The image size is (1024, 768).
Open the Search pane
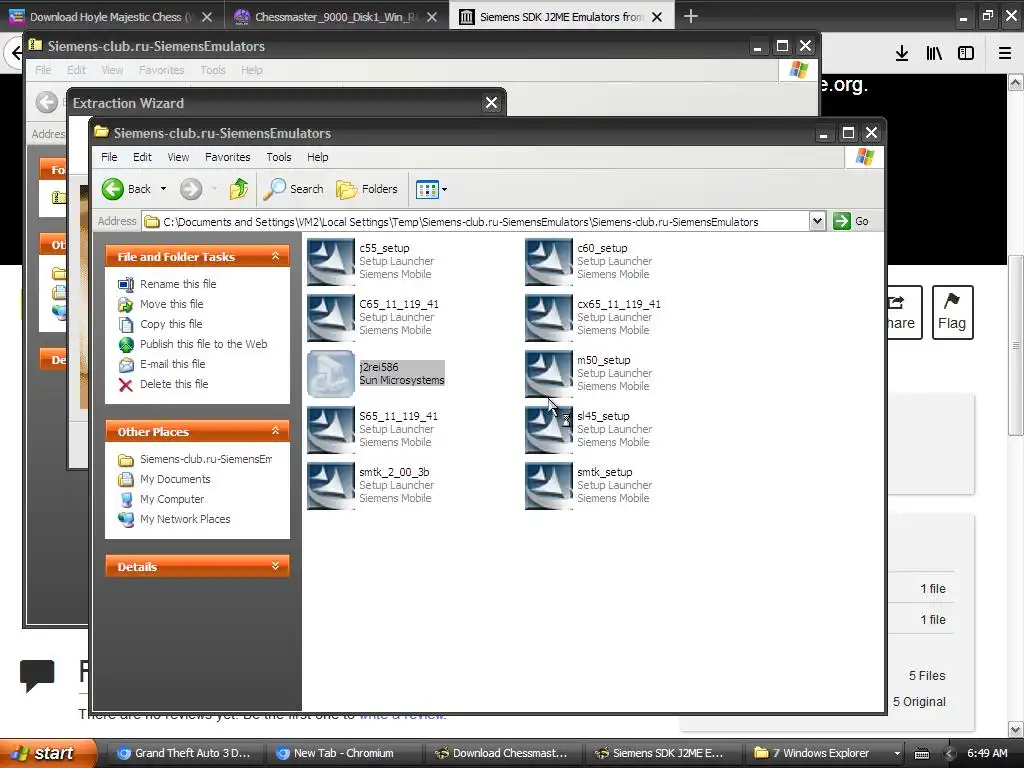coord(294,189)
